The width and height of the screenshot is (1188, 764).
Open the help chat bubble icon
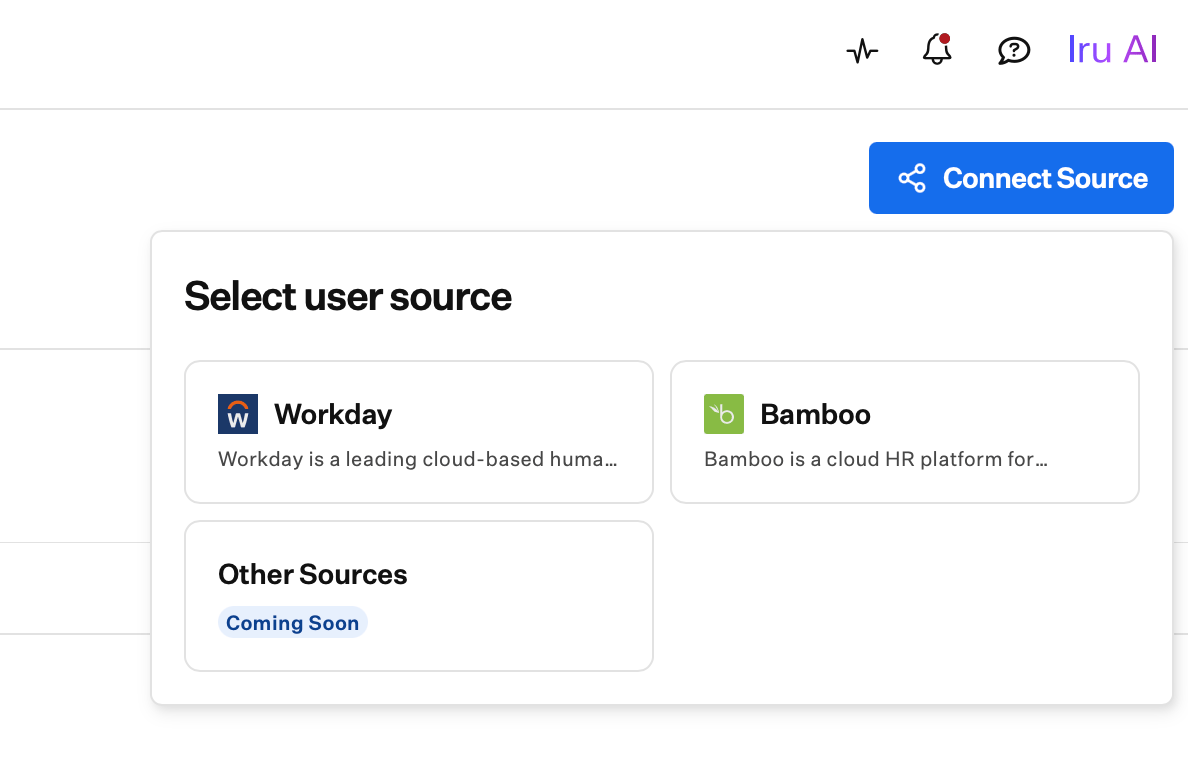pos(1014,51)
